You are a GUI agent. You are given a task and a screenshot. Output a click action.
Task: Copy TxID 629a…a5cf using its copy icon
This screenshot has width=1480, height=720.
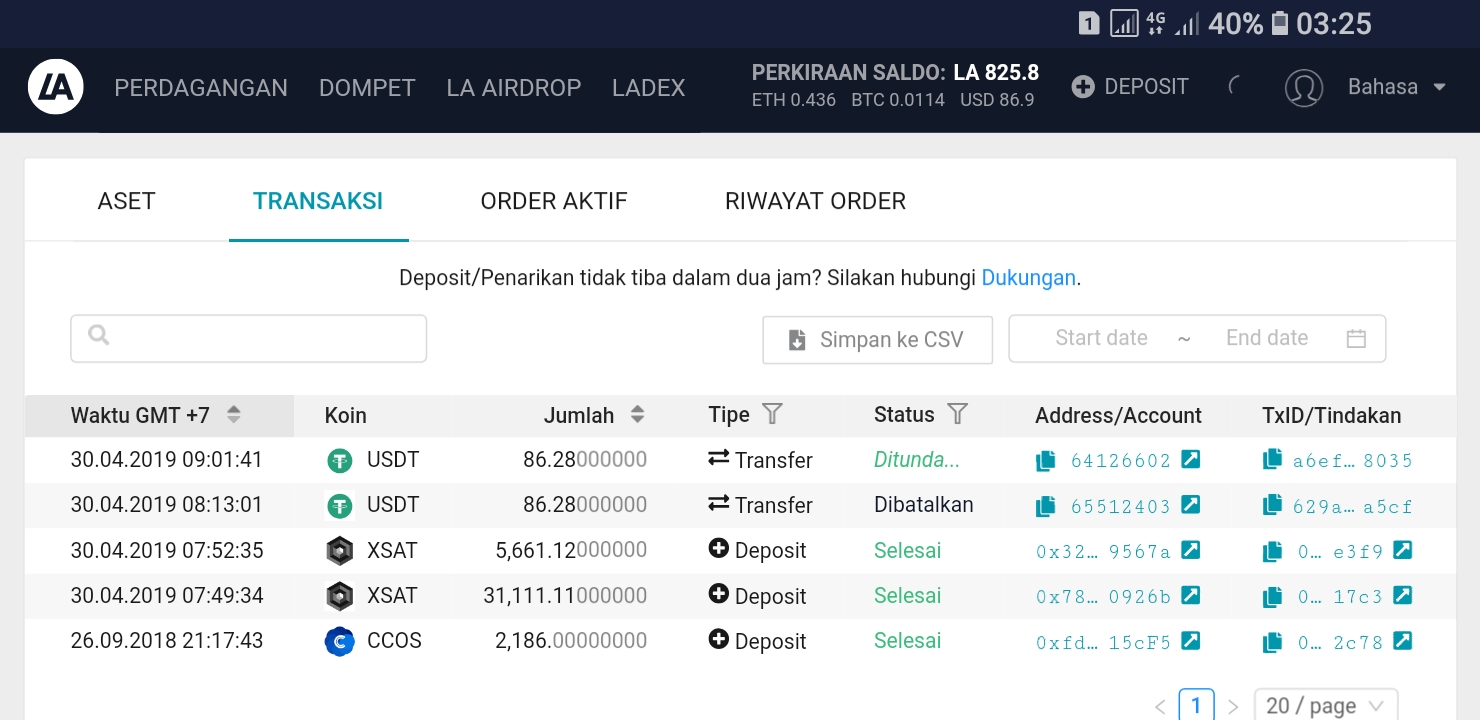(1272, 505)
